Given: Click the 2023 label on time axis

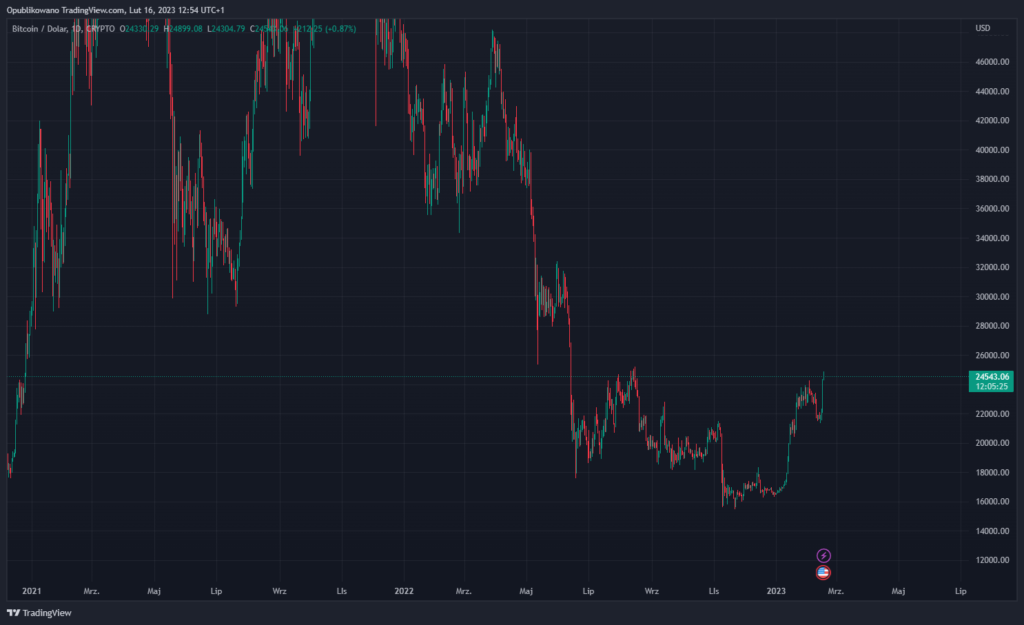Looking at the screenshot, I should point(776,592).
